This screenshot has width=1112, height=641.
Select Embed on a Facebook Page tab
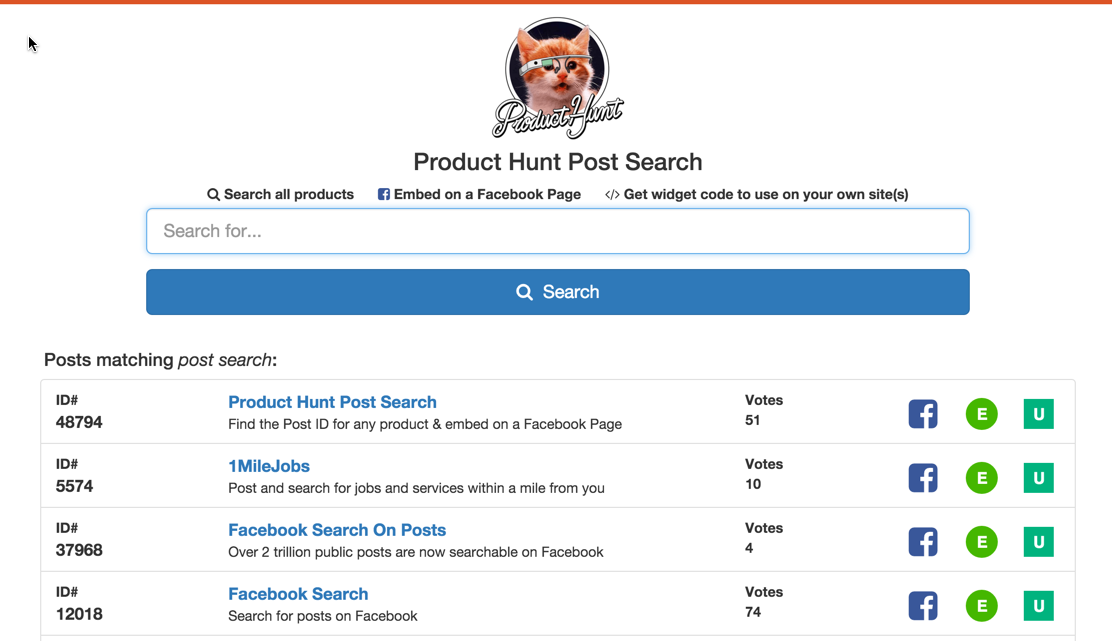479,195
